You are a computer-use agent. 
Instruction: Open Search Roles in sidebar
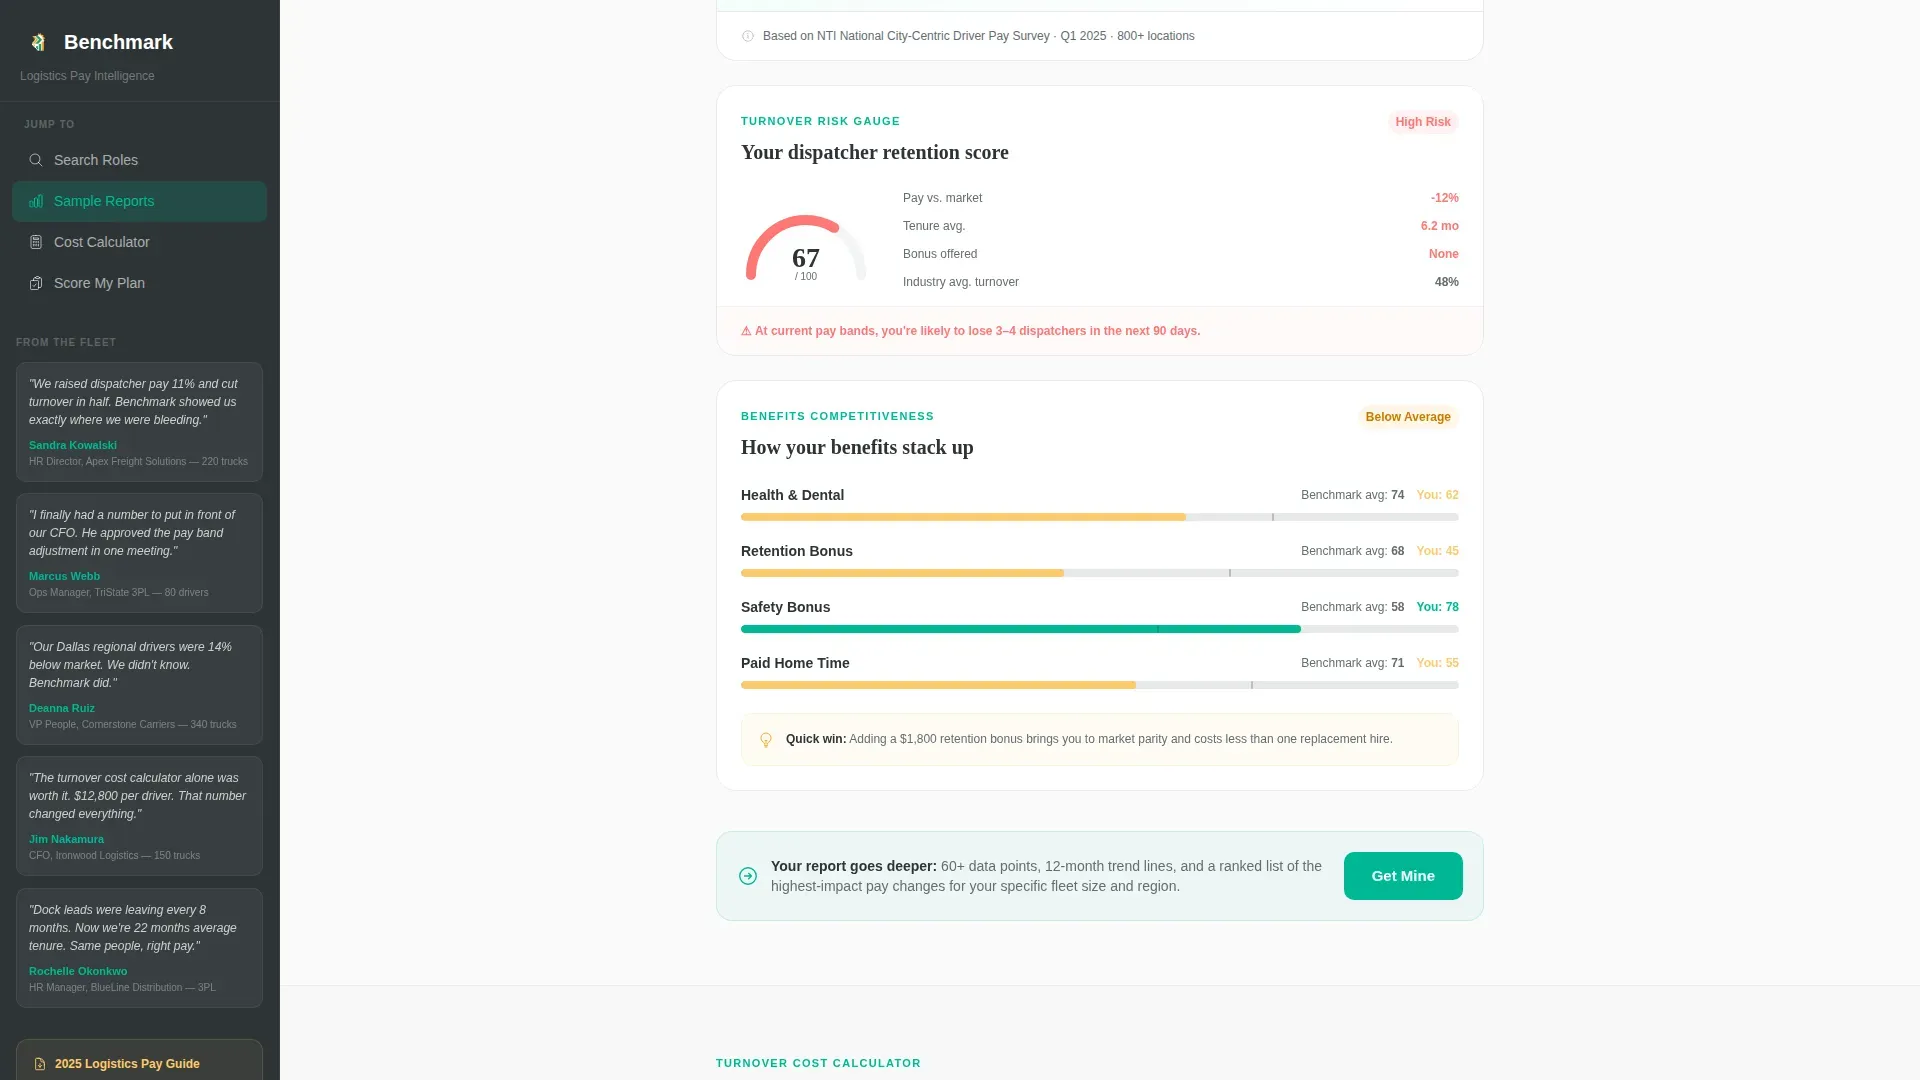click(139, 160)
